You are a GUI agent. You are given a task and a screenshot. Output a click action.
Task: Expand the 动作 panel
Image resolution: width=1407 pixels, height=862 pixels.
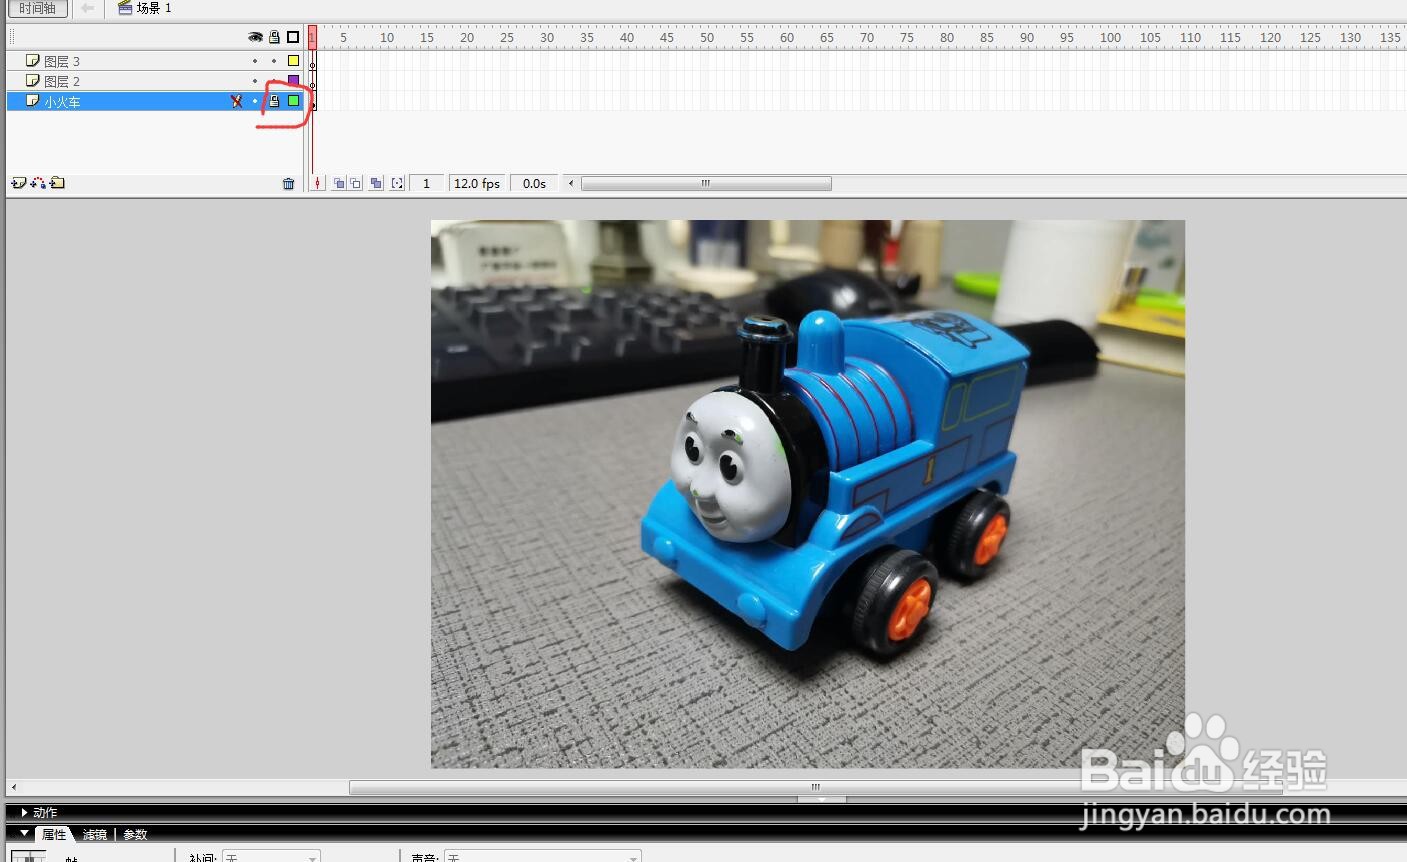[24, 813]
